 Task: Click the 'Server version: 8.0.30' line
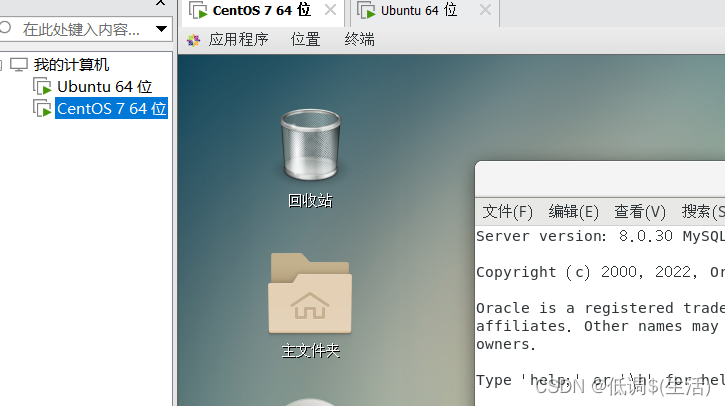[601, 236]
